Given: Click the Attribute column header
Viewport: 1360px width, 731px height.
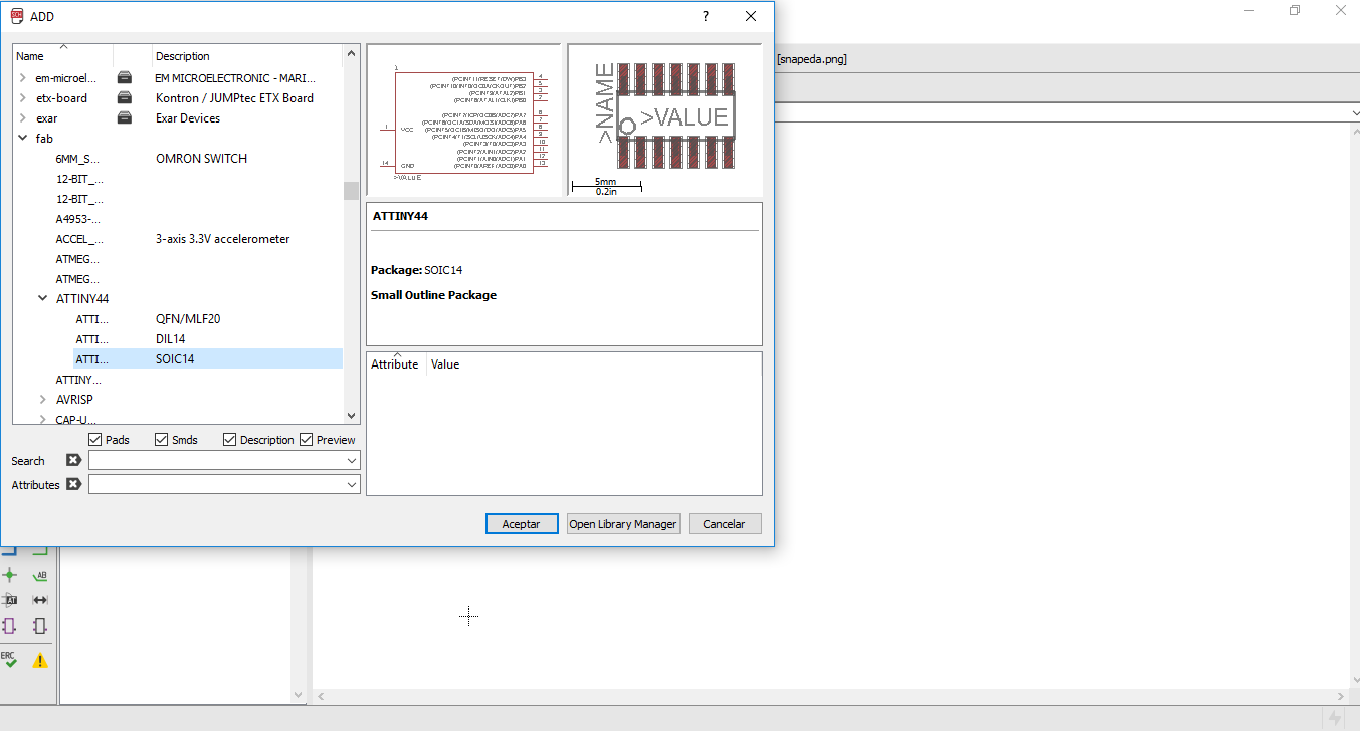Looking at the screenshot, I should coord(396,364).
